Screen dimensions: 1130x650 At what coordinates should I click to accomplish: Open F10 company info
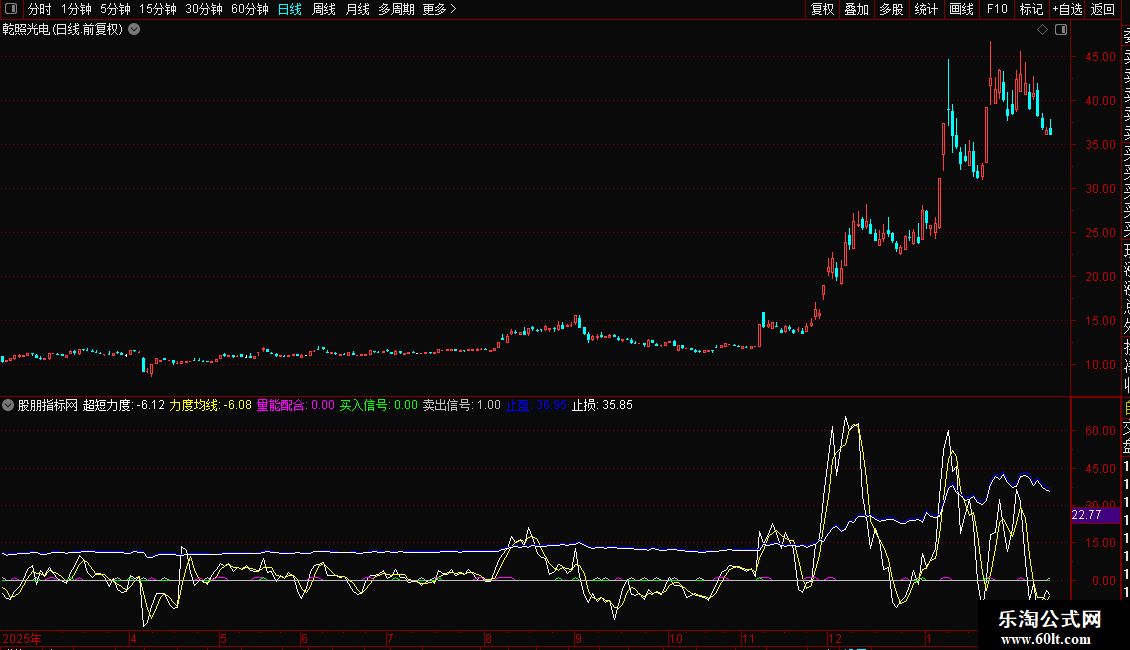(997, 9)
